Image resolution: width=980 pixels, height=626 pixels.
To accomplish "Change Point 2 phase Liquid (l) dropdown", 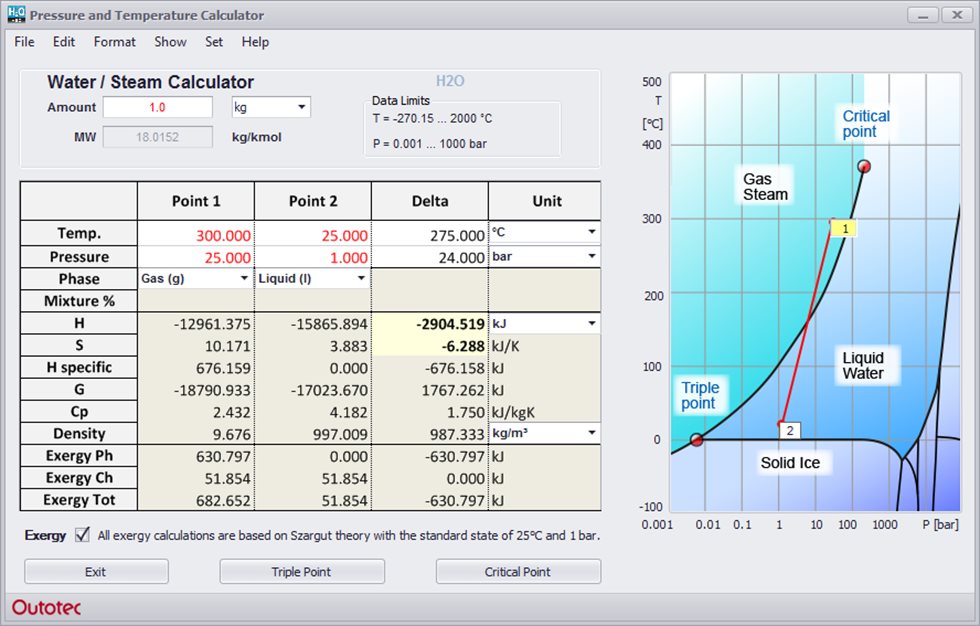I will [x=312, y=279].
